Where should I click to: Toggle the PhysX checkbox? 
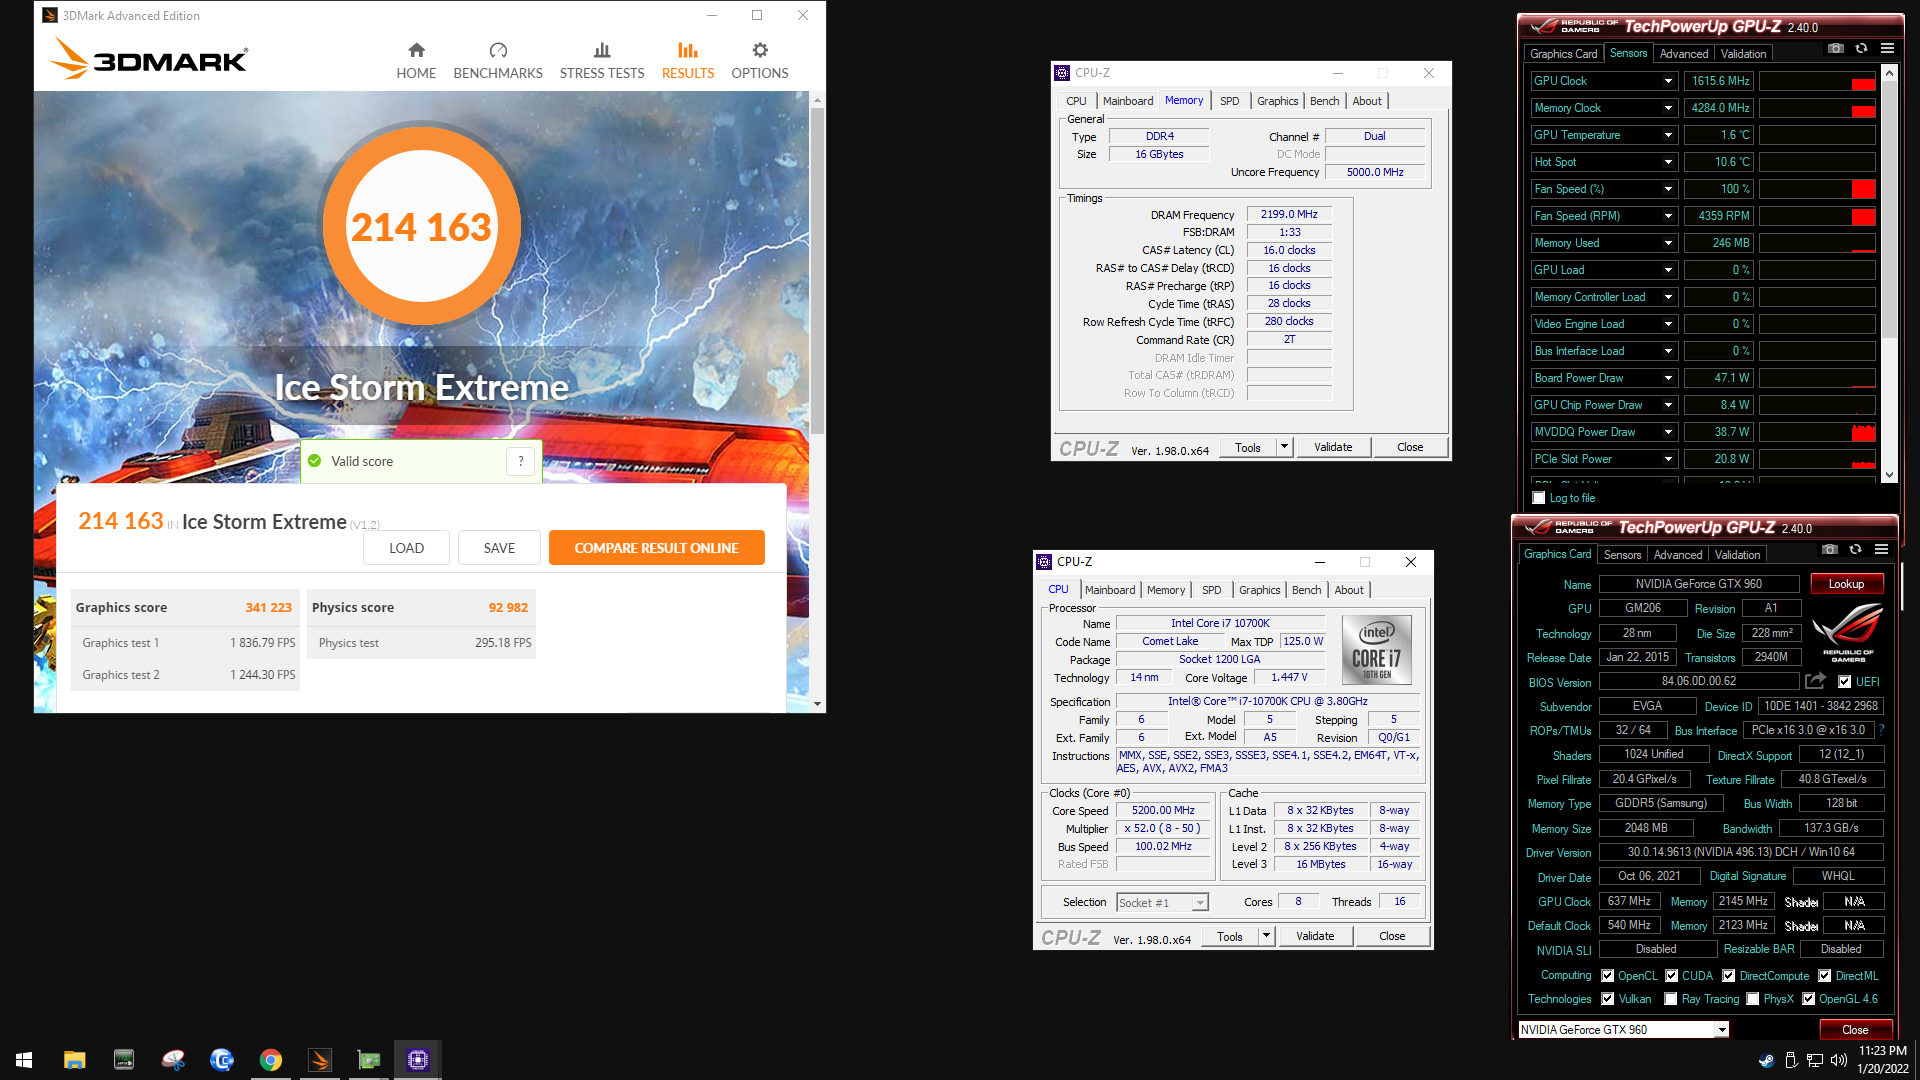coord(1753,999)
